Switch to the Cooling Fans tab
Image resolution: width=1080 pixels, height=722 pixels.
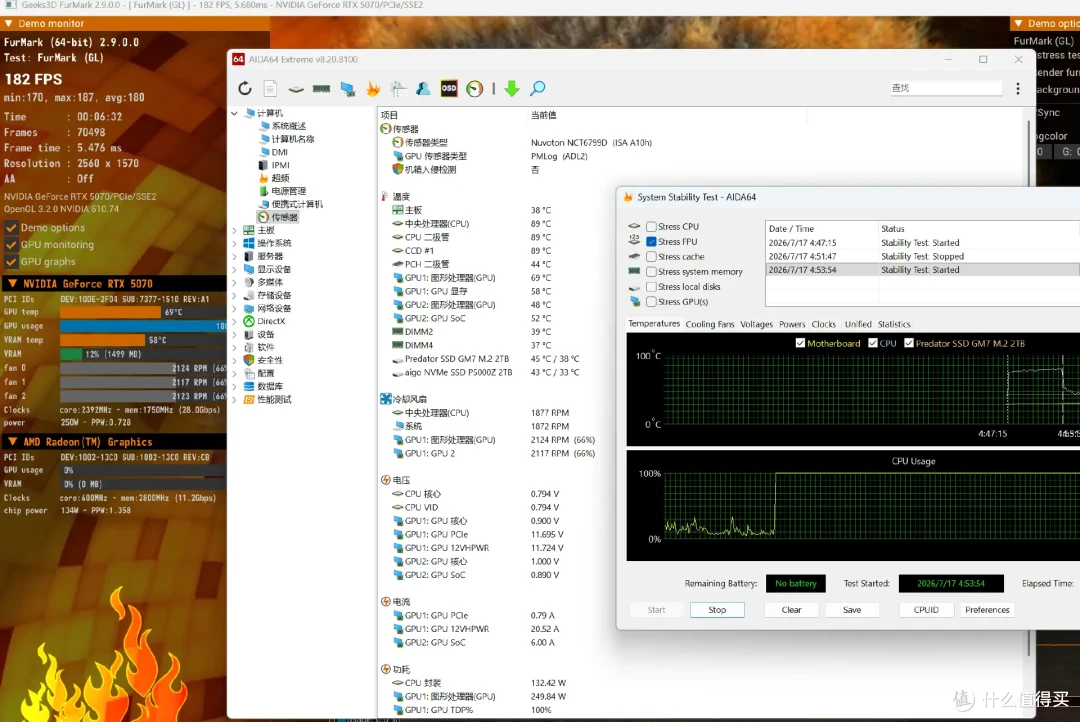point(709,324)
